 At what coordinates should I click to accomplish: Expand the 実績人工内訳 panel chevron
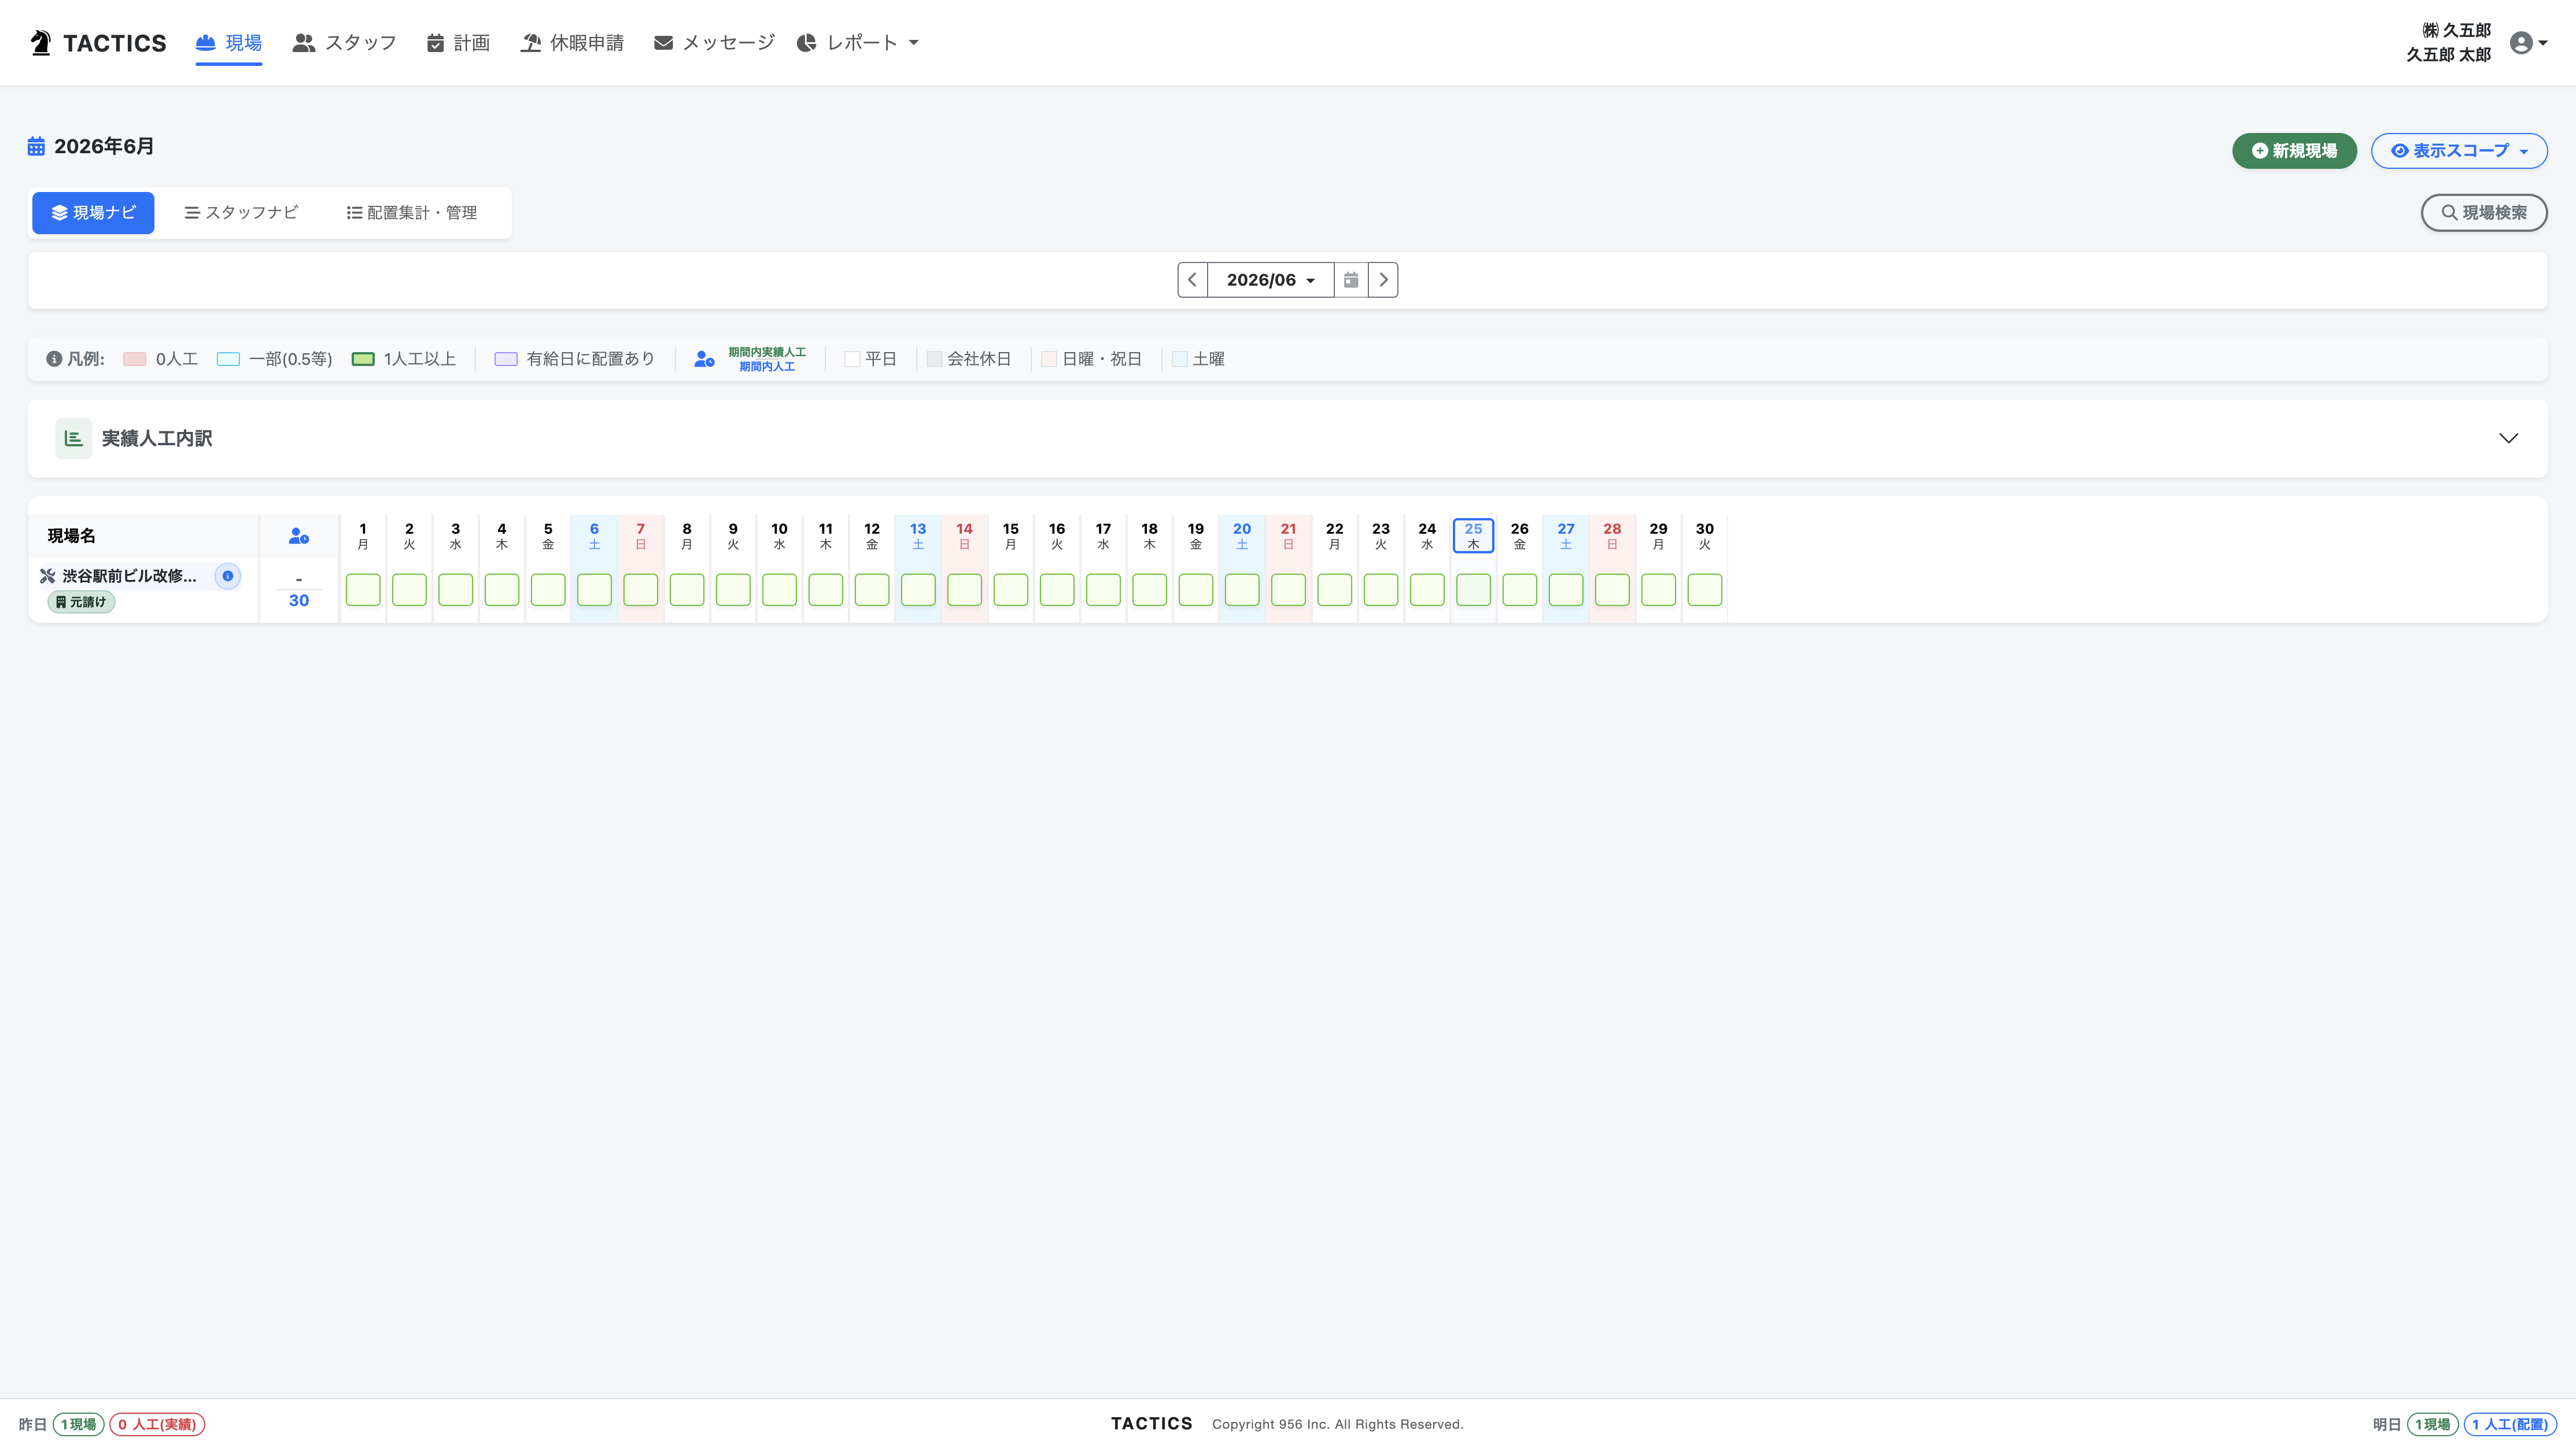[x=2508, y=438]
